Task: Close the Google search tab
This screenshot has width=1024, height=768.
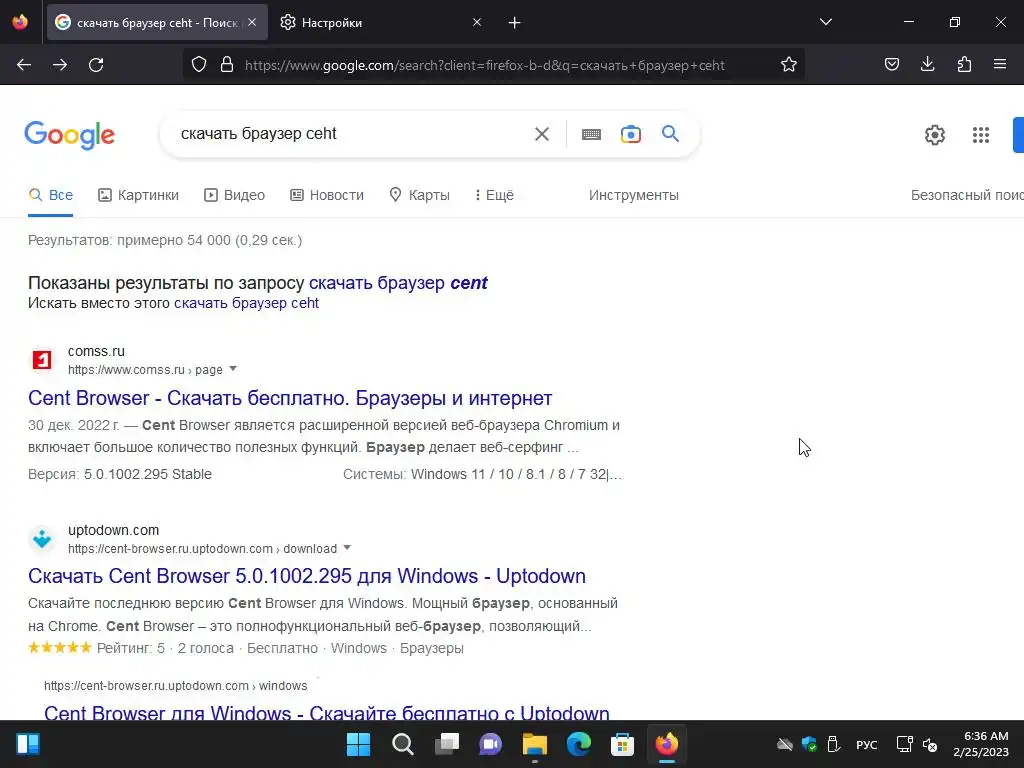Action: click(x=252, y=22)
